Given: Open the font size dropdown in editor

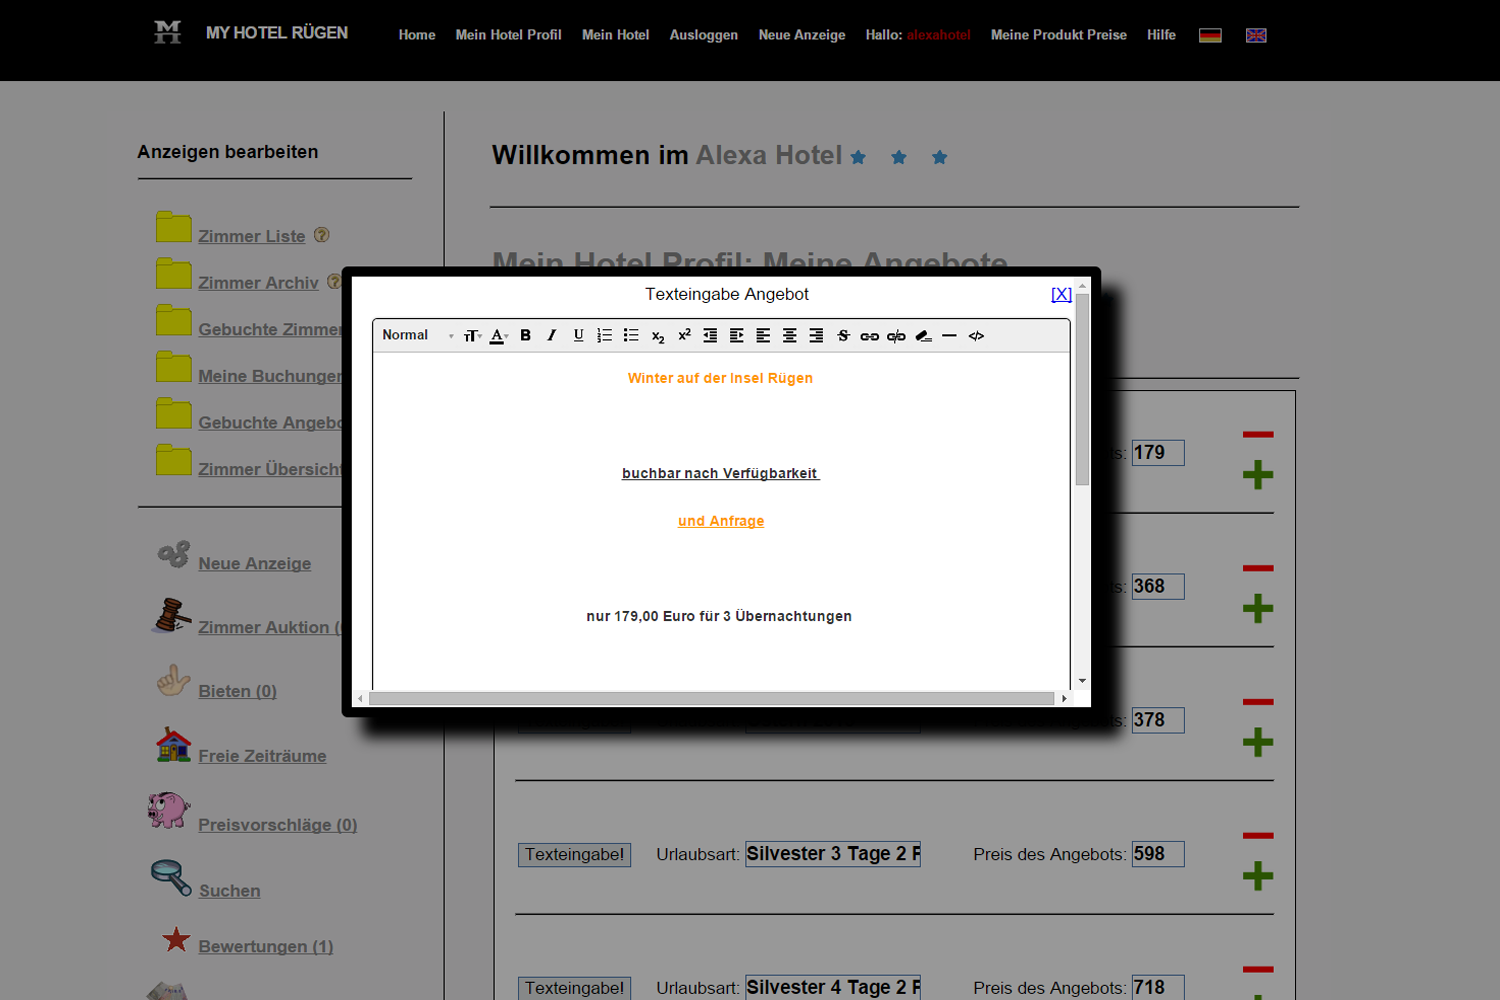Looking at the screenshot, I should pos(472,336).
